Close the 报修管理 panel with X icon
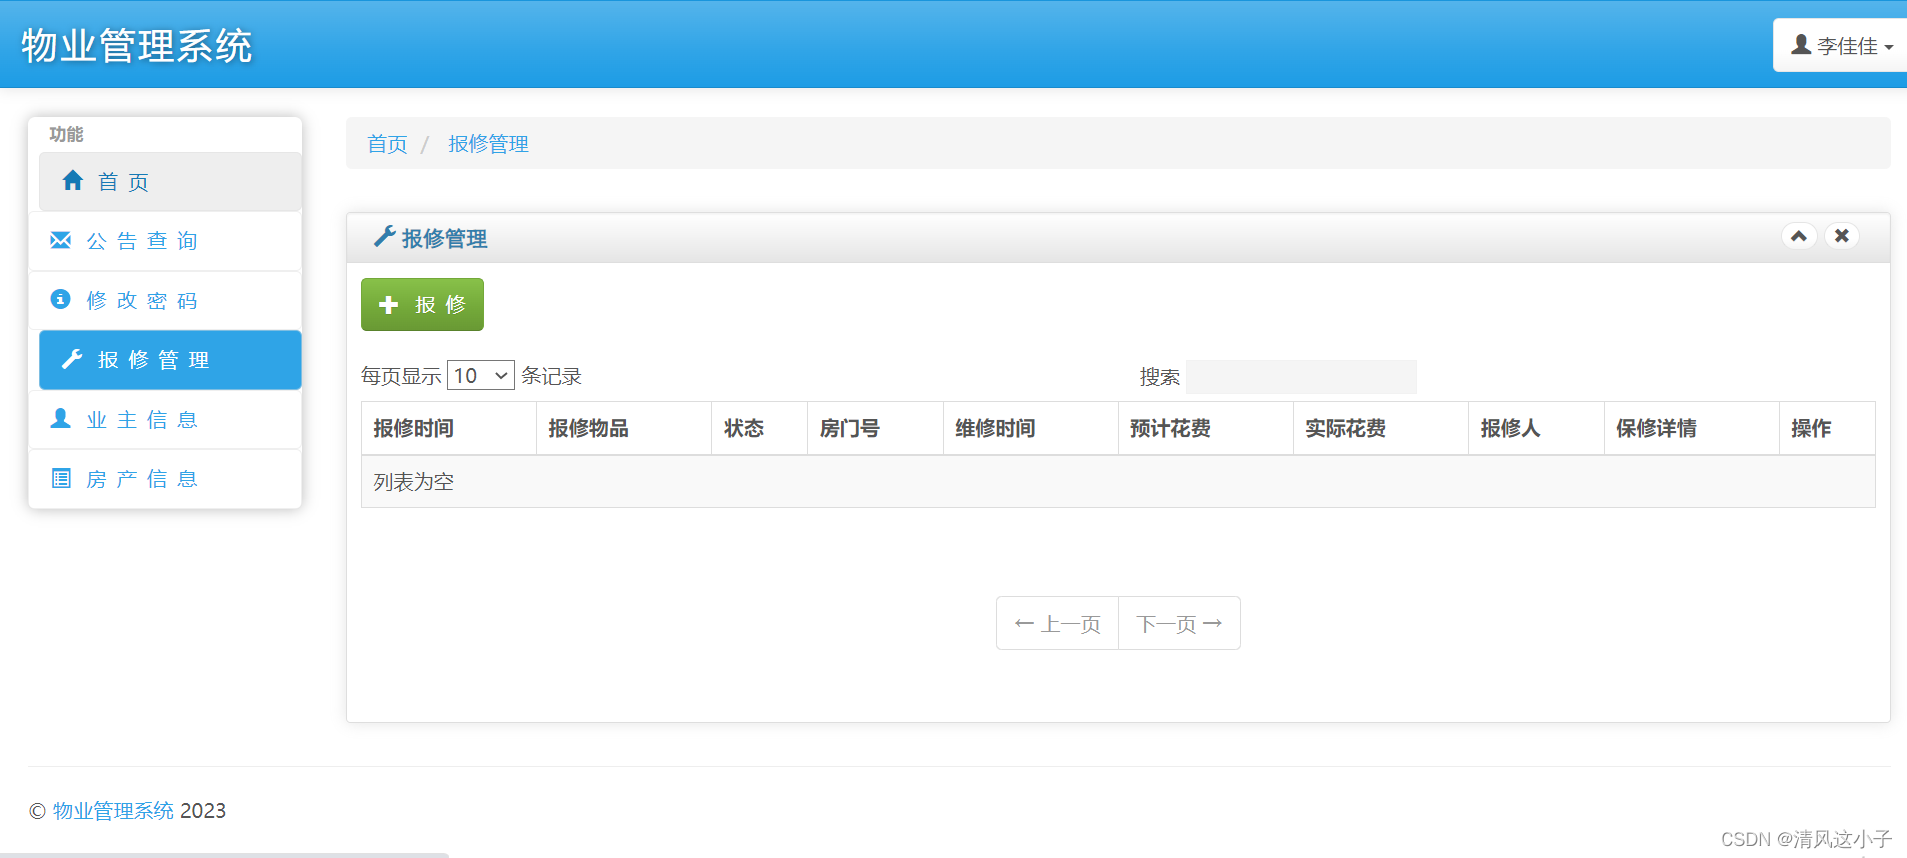This screenshot has height=858, width=1907. (1842, 236)
